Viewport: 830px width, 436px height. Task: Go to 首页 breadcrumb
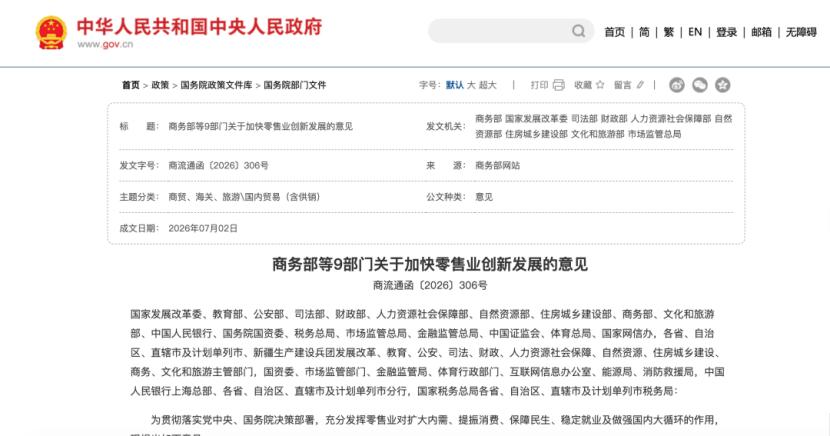[131, 85]
